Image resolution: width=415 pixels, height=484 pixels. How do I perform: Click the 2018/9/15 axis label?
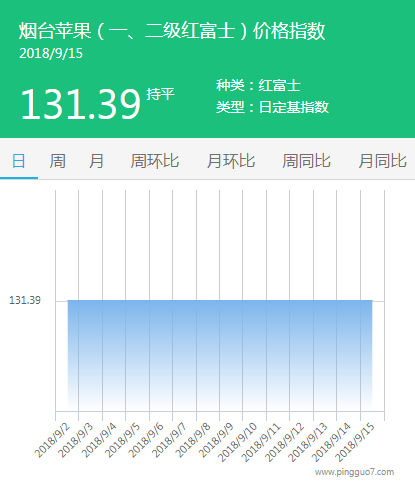(355, 442)
